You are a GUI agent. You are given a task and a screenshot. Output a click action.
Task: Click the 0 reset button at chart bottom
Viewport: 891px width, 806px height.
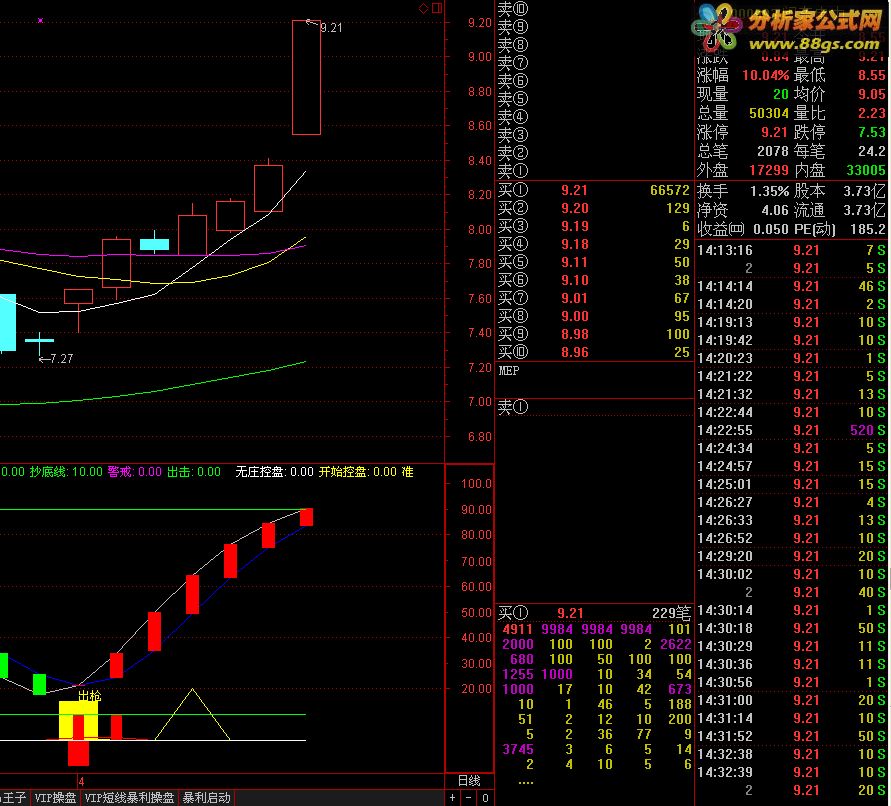tap(485, 797)
